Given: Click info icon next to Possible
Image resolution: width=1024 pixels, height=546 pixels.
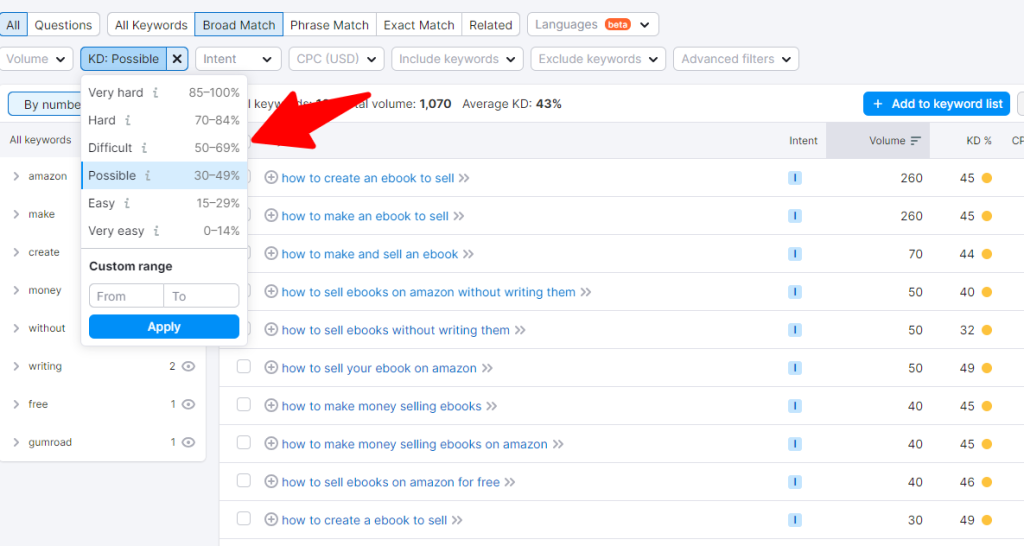Looking at the screenshot, I should (148, 176).
